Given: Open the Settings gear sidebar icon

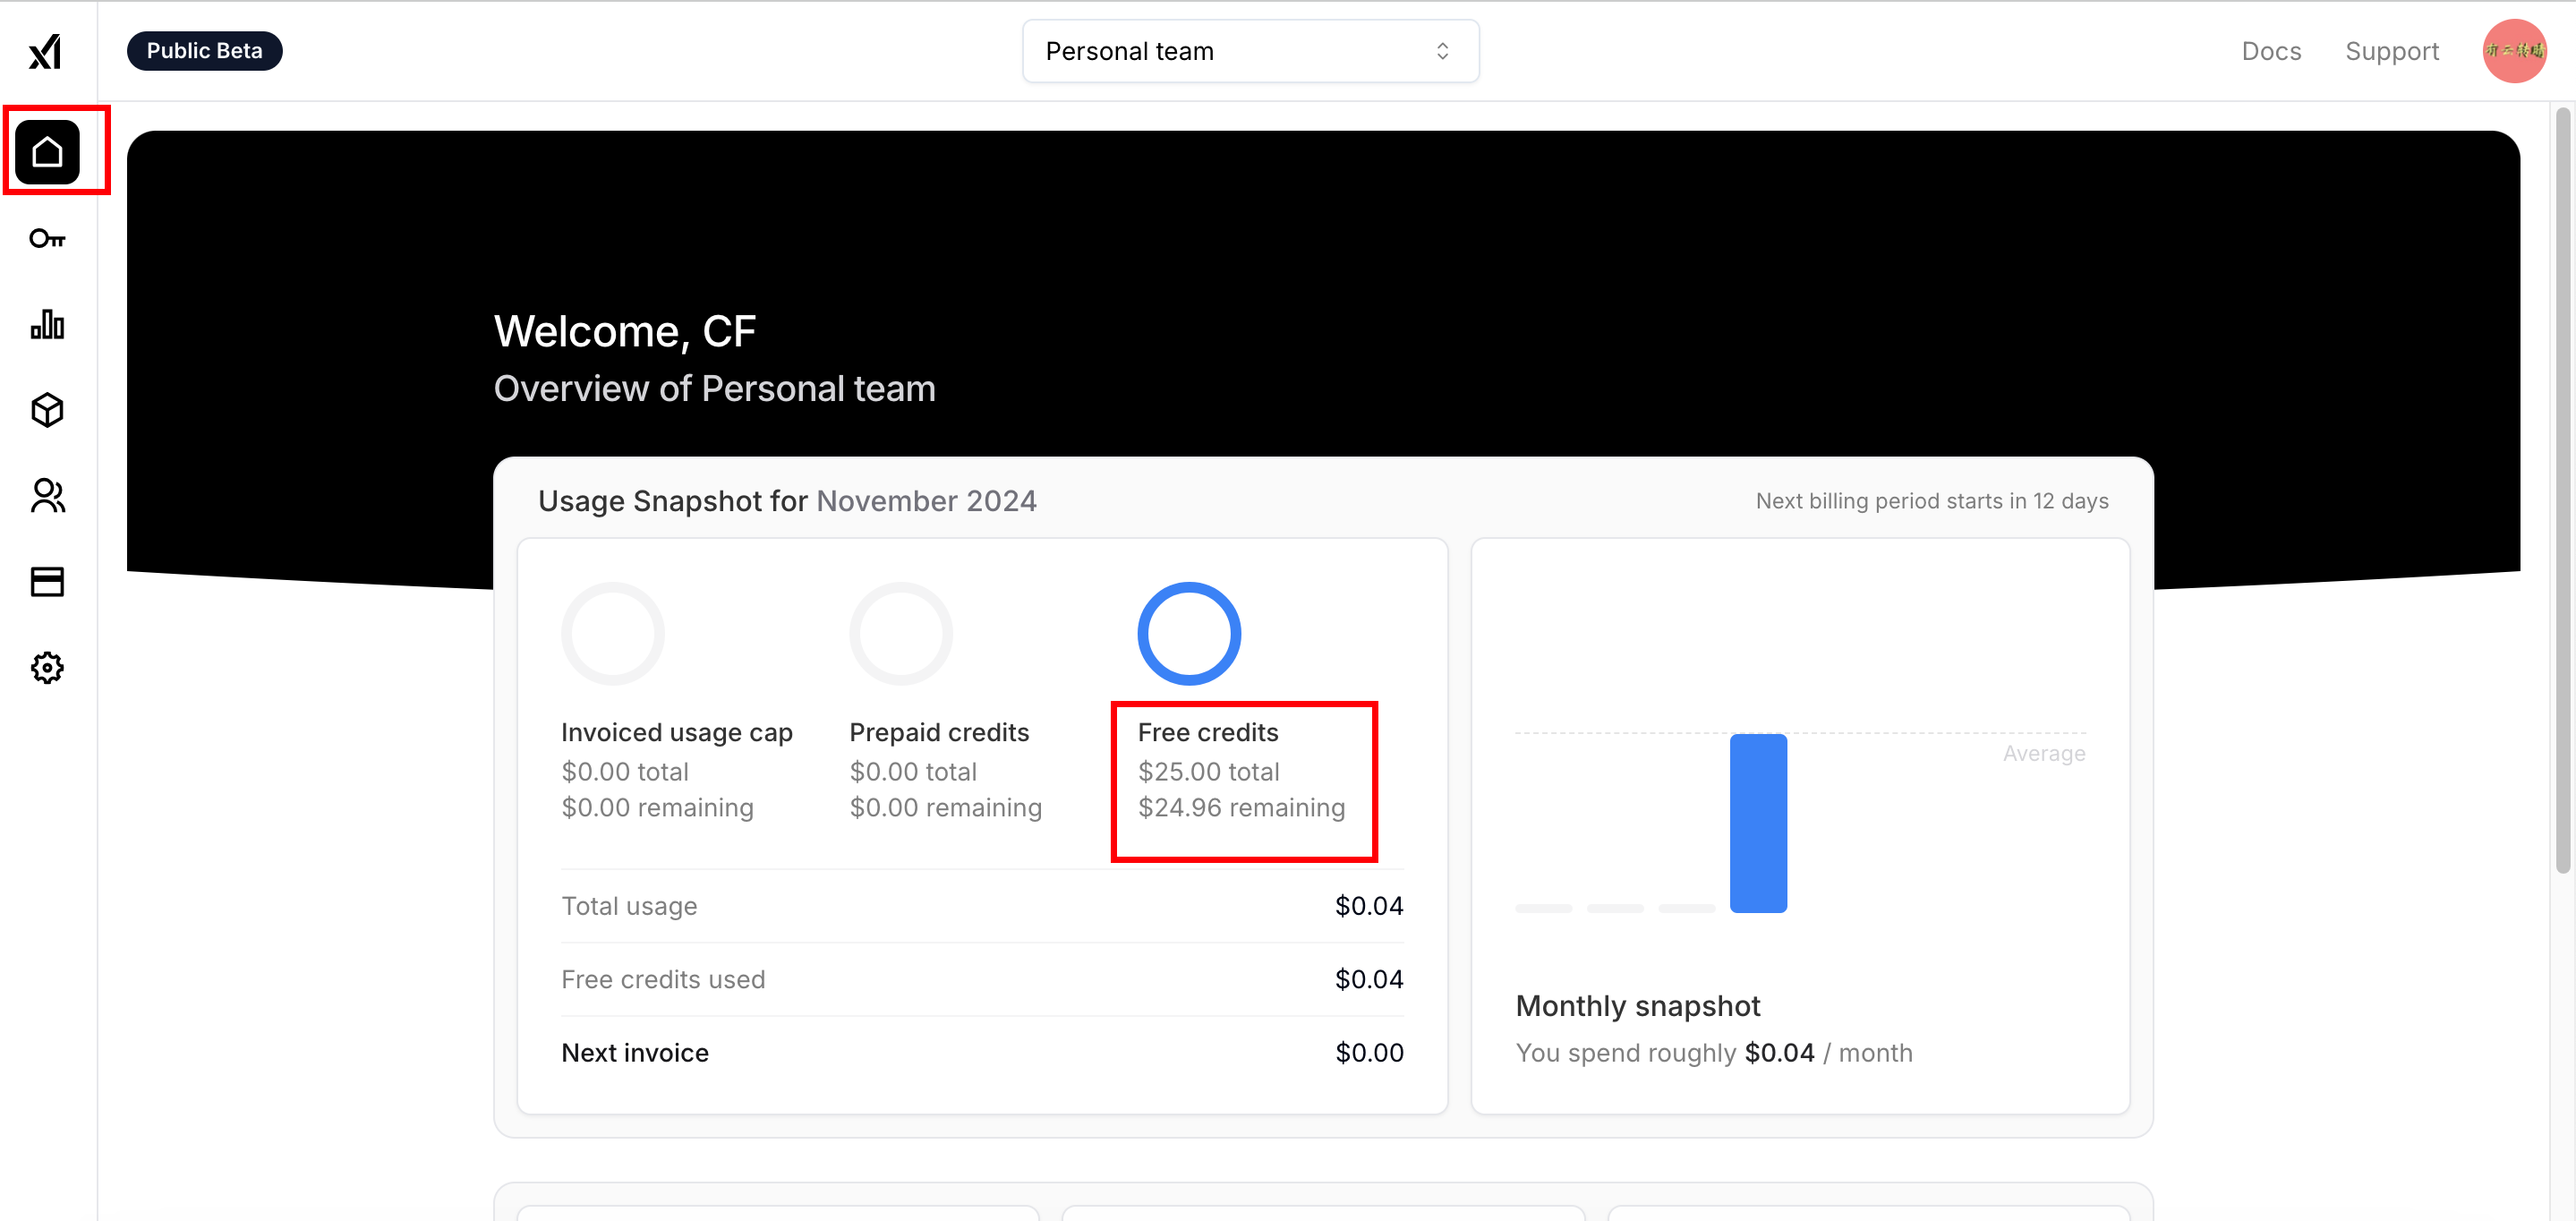Looking at the screenshot, I should (47, 667).
